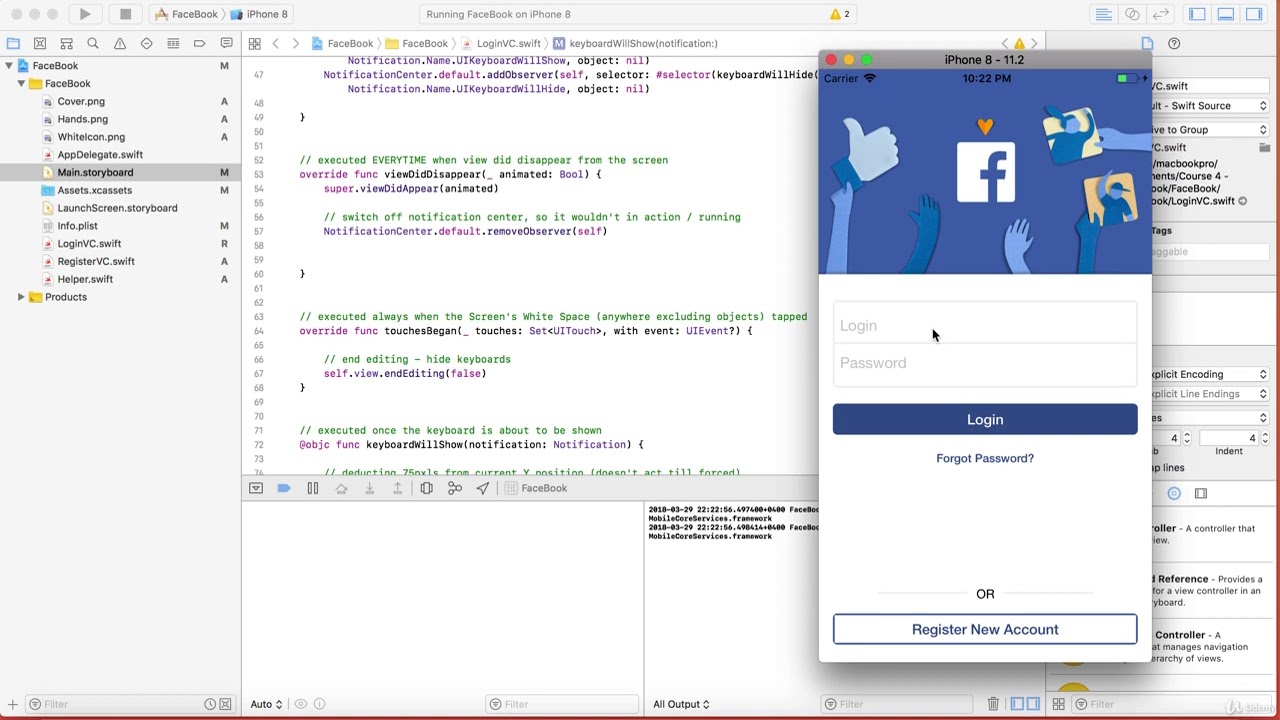Show the Version editor arrows icon
This screenshot has width=1280, height=720.
coord(1161,14)
